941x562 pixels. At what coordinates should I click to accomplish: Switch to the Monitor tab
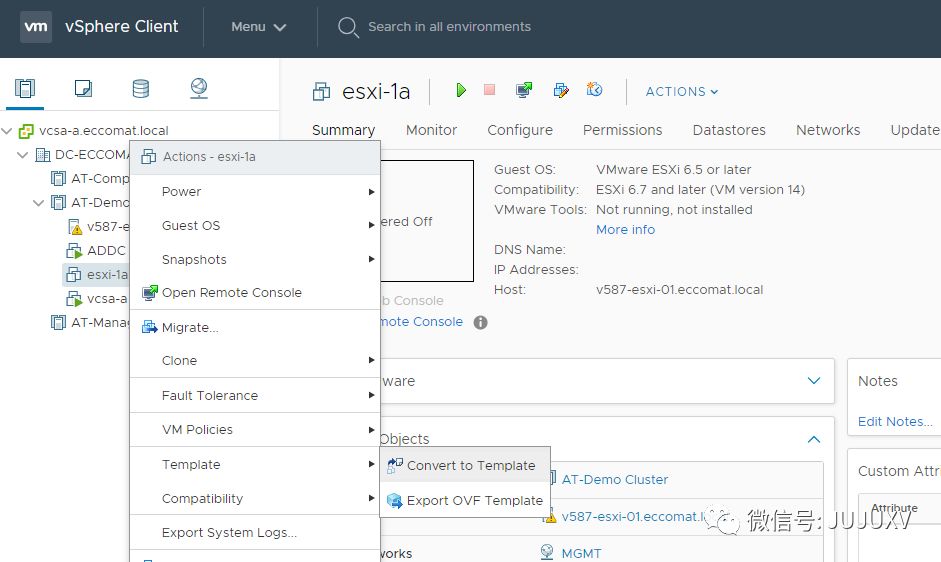point(431,130)
